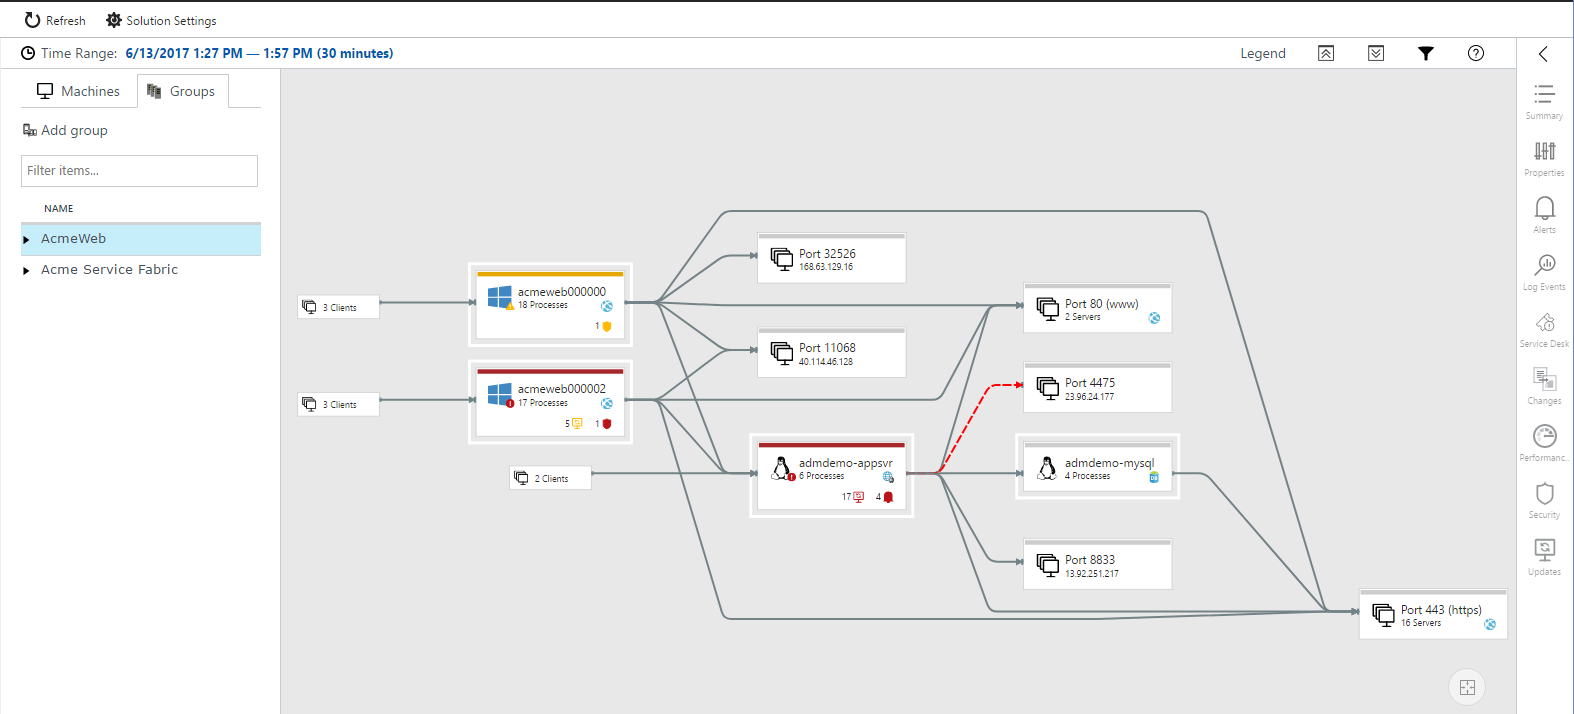The height and width of the screenshot is (714, 1574).
Task: Open the Log Events panel icon
Action: 1544,266
